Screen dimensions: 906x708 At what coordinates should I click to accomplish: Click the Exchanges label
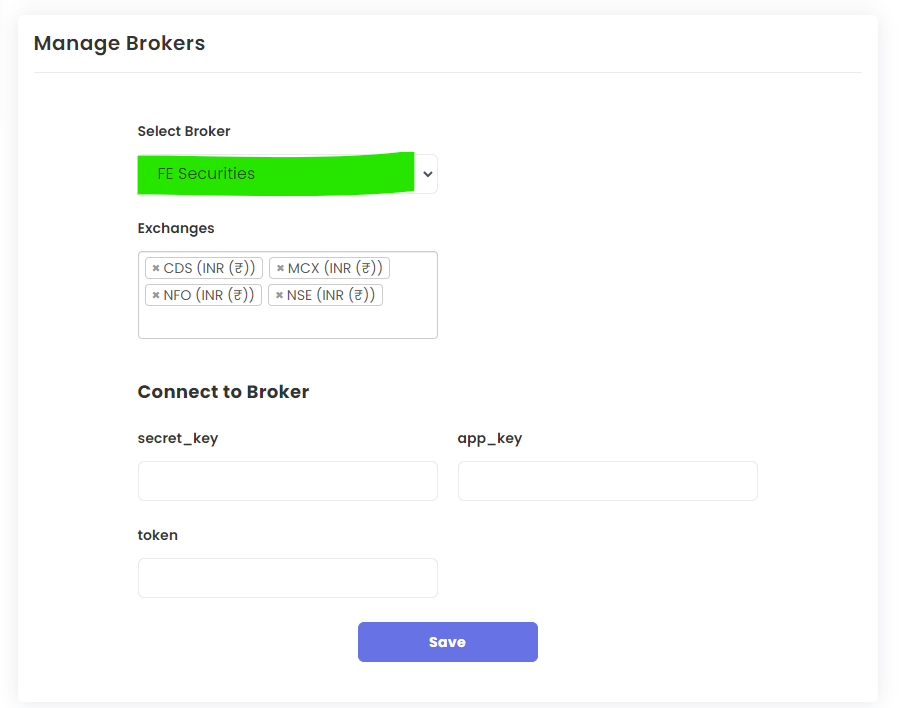(x=176, y=228)
